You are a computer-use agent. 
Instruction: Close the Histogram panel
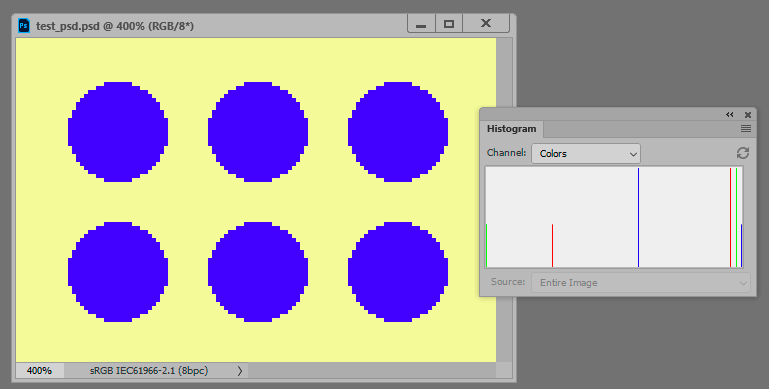coord(747,115)
